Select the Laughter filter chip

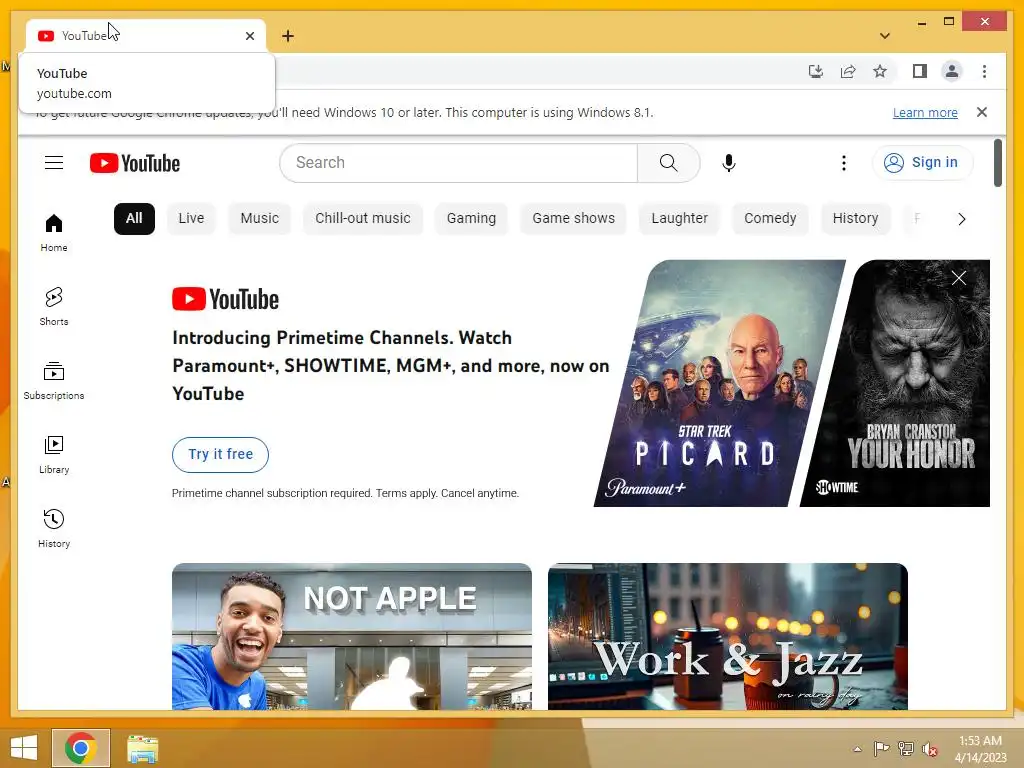click(679, 218)
